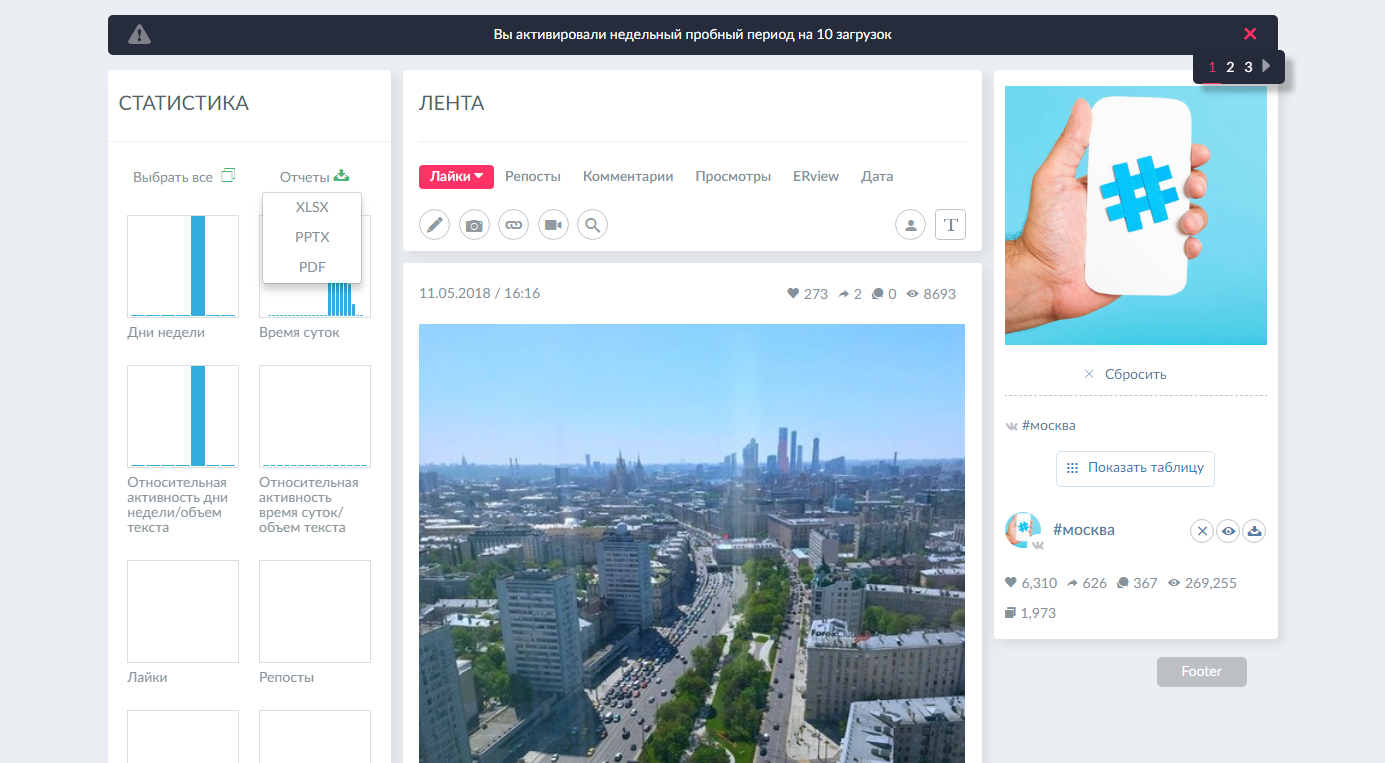Click the heart likes icon showing 273
This screenshot has height=763, width=1385.
(x=793, y=294)
